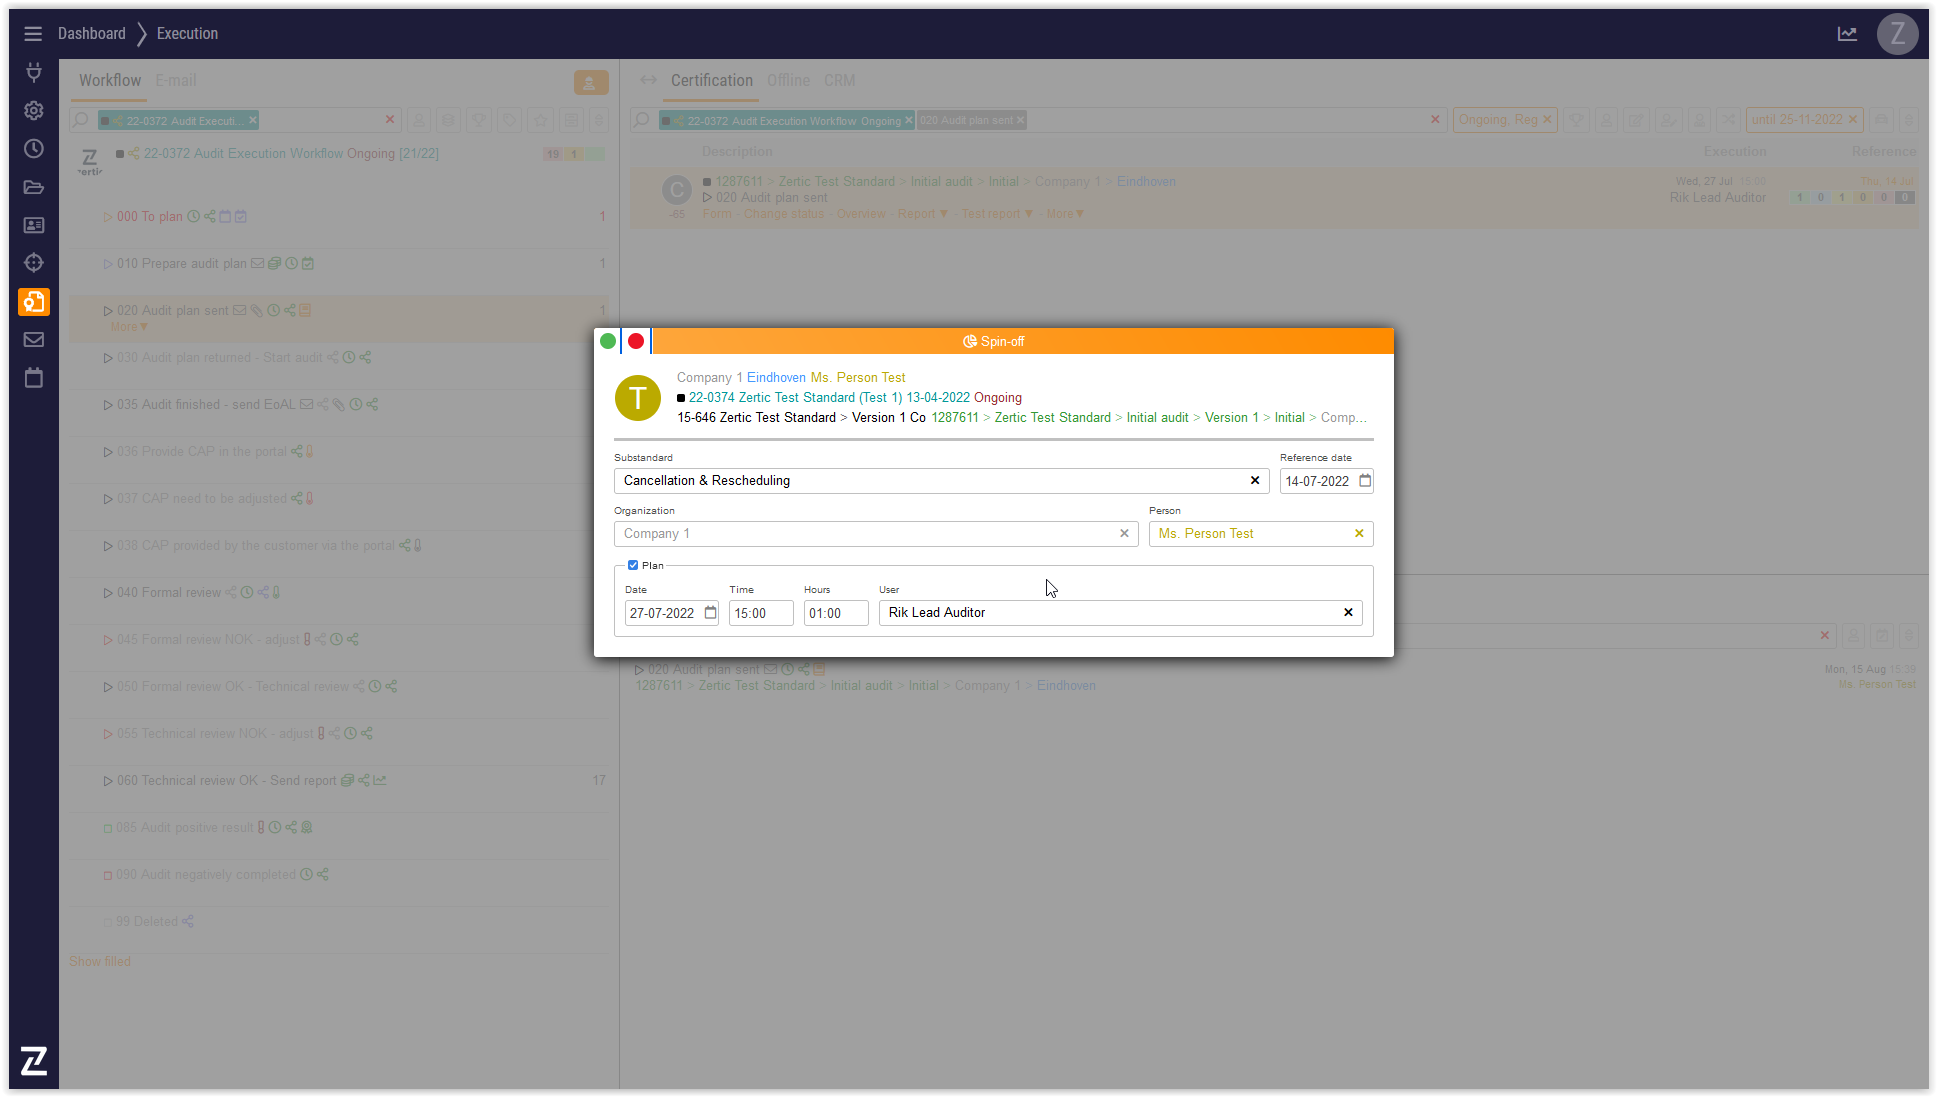Click the red cancel circle in Spin-off dialog

coord(636,341)
